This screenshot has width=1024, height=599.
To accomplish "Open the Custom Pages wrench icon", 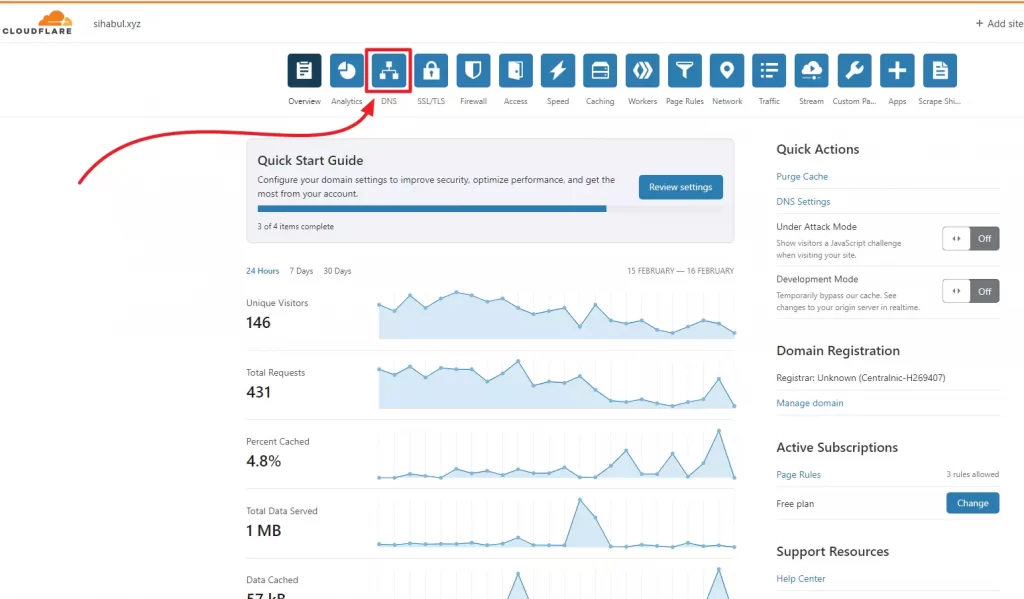I will point(854,71).
